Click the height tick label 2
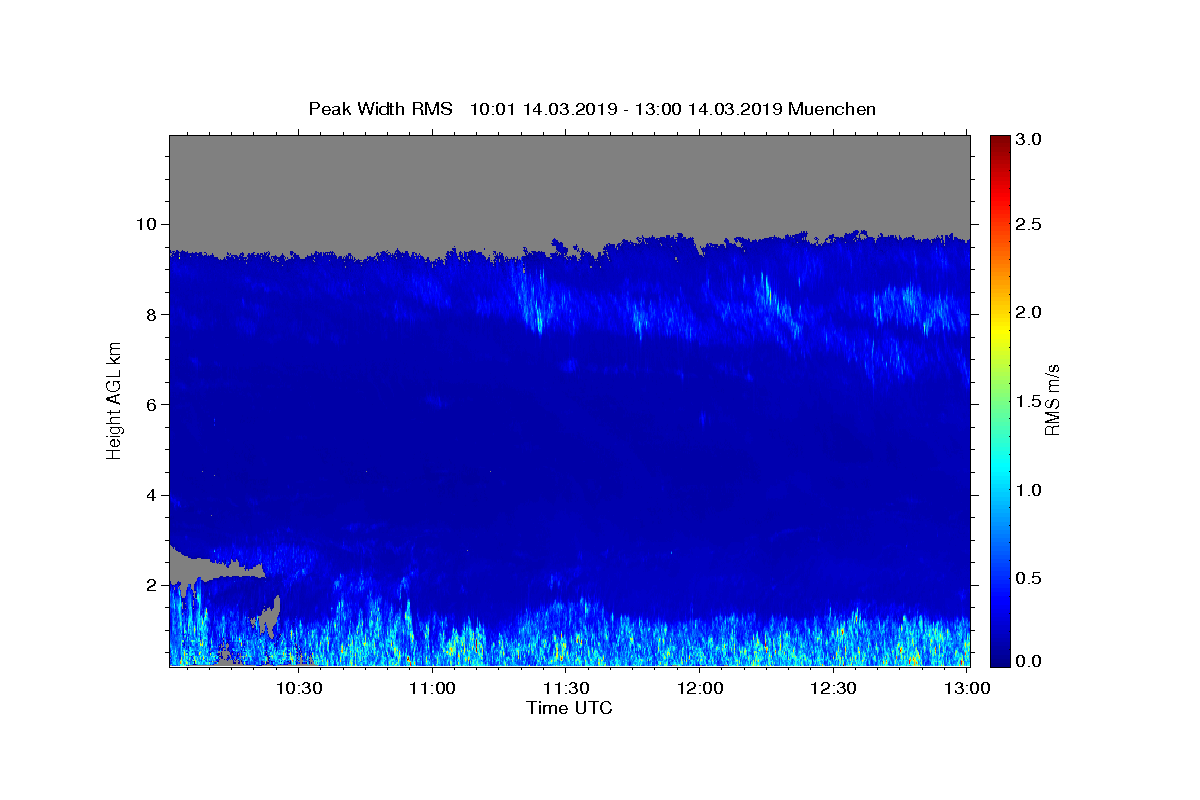The width and height of the screenshot is (1200, 800). coord(152,585)
